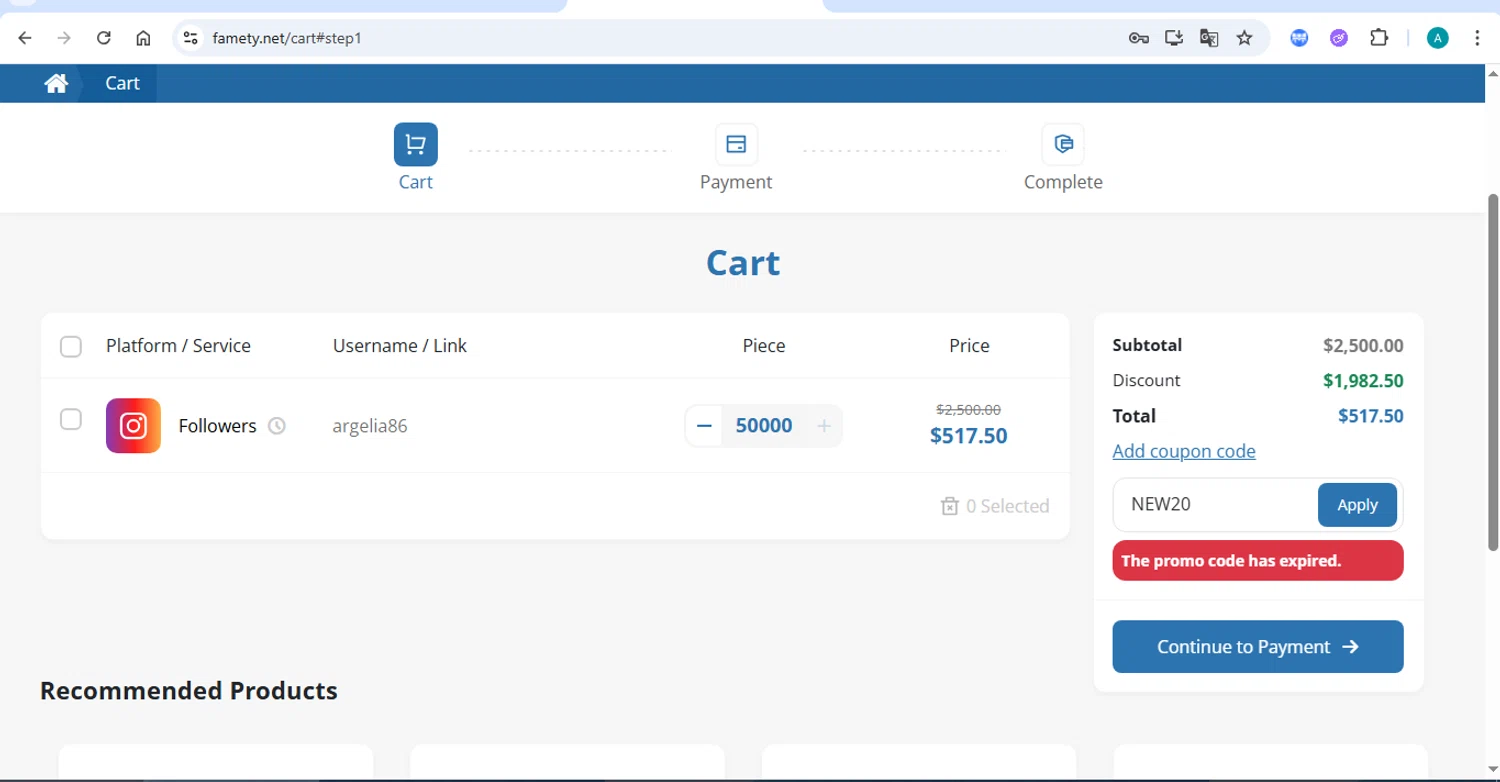Click the clock icon beside Followers
The image size is (1500, 782).
click(x=277, y=426)
